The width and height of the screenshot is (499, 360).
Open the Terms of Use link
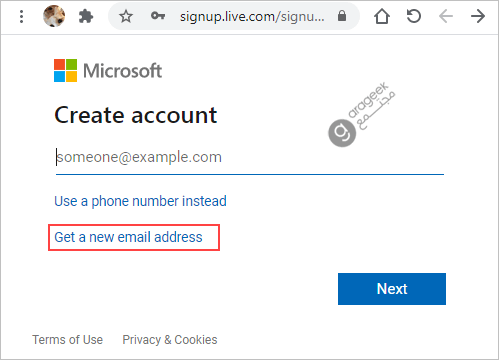pos(67,340)
